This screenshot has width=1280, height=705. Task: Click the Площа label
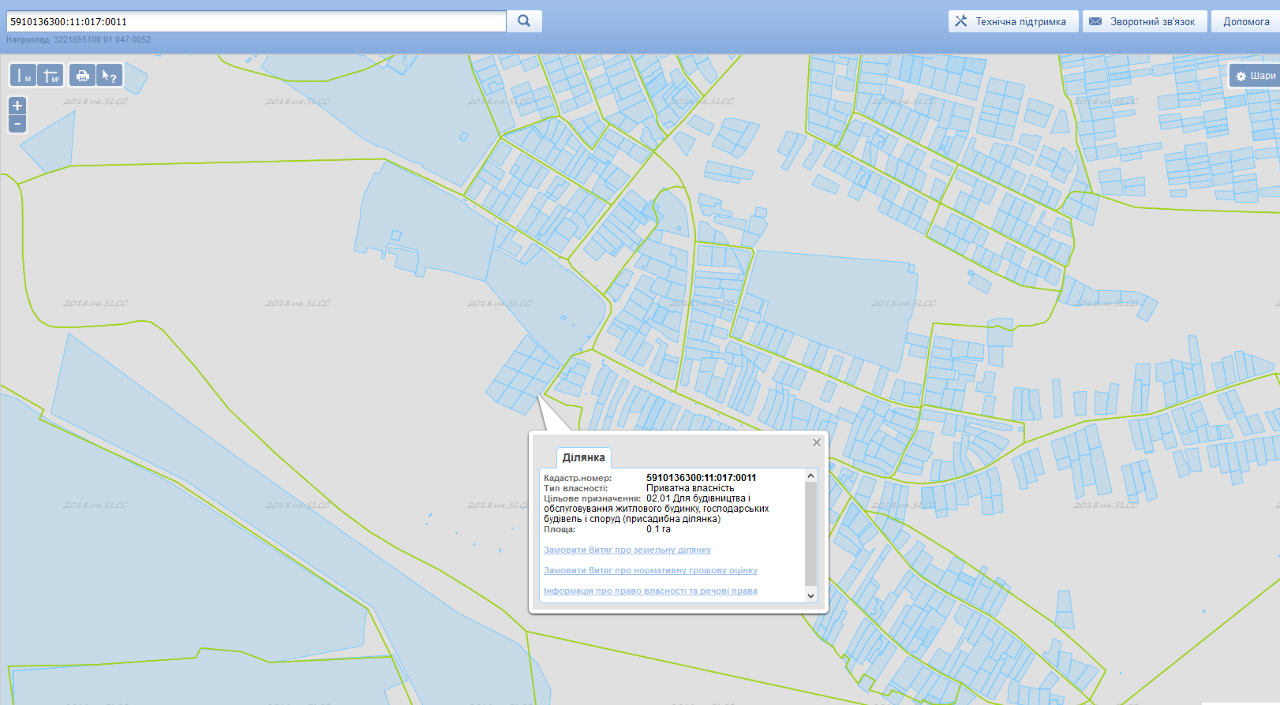(560, 529)
